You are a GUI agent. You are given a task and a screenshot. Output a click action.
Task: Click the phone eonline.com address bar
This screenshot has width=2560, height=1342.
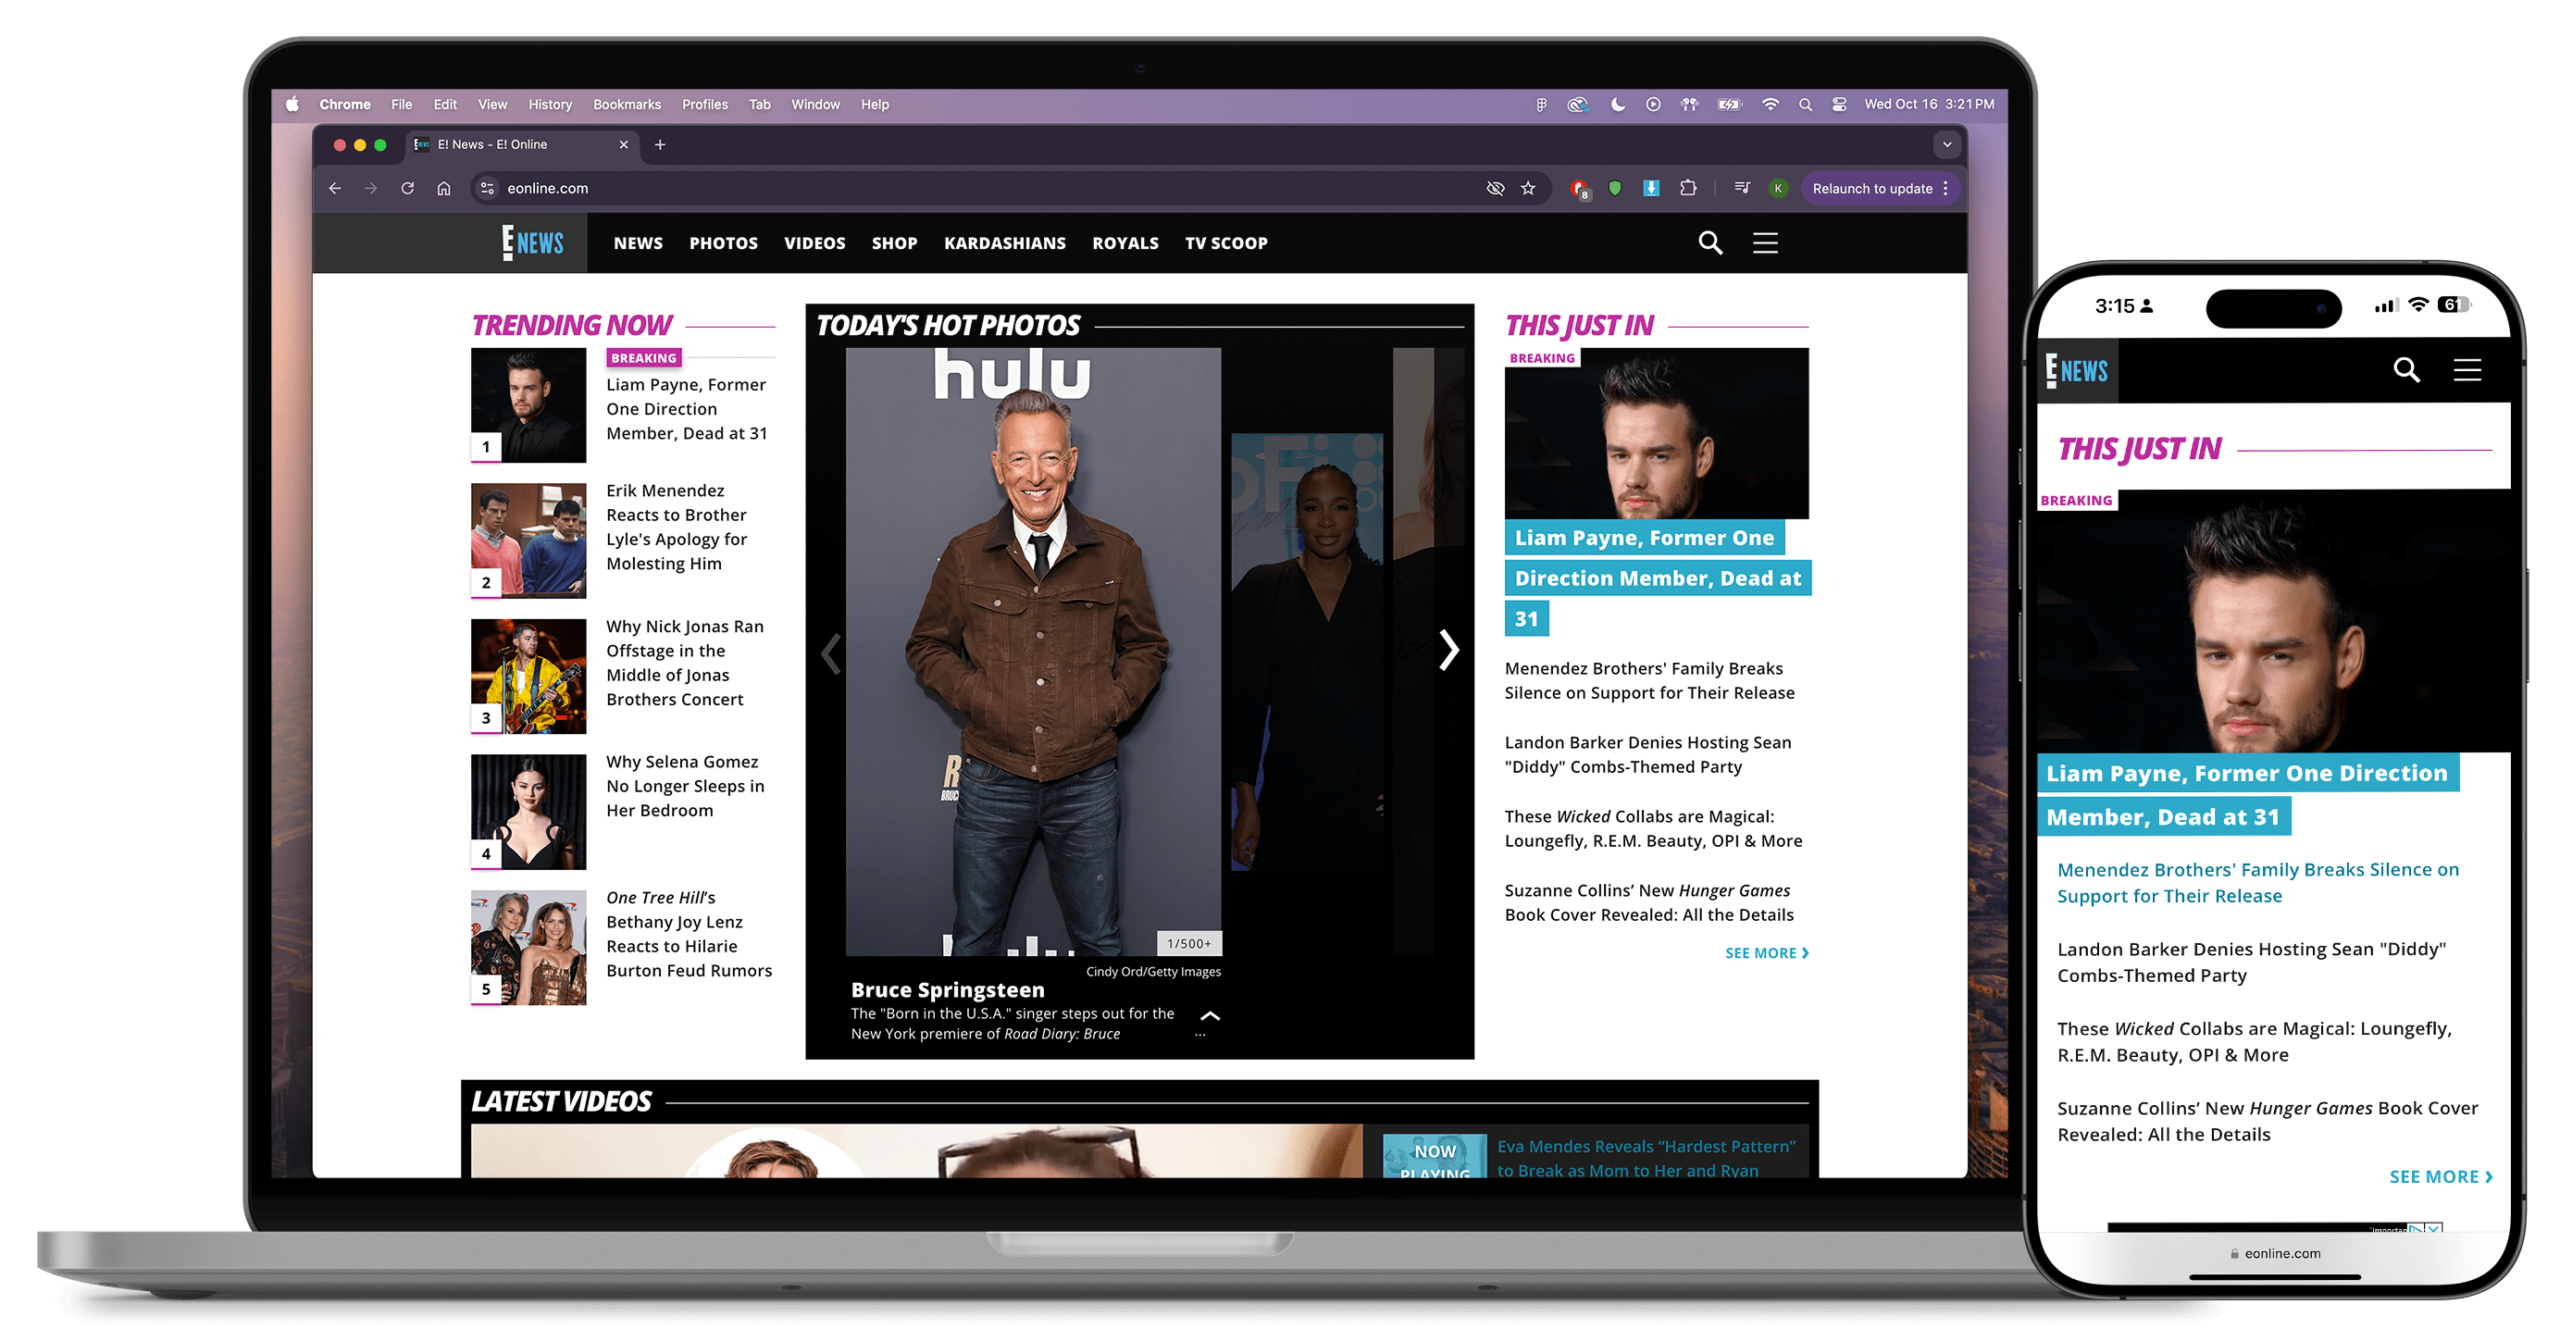click(2274, 1253)
